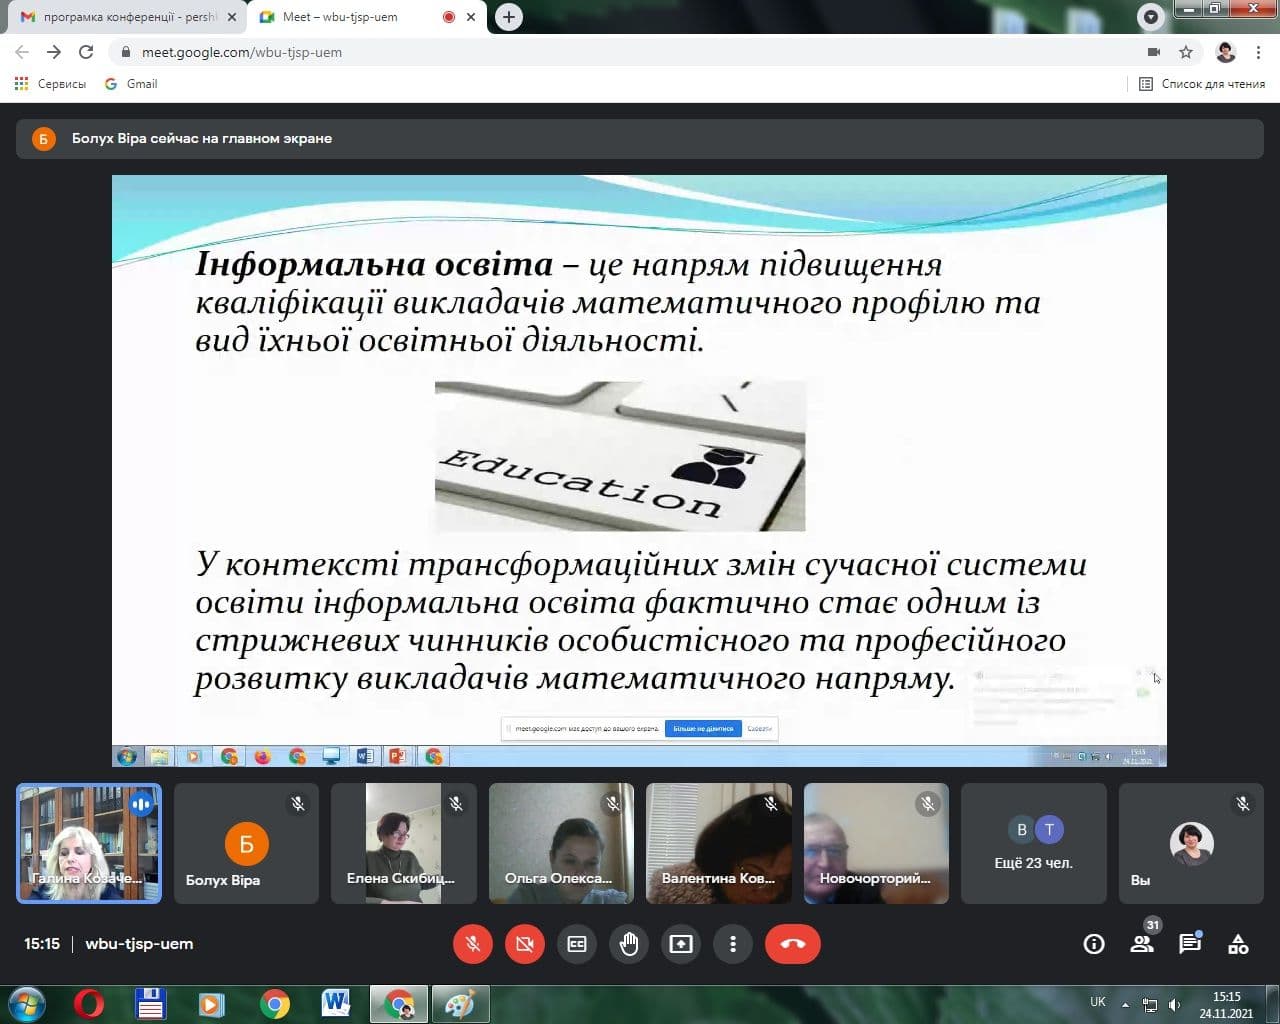Raise hand in the meeting

coord(629,944)
